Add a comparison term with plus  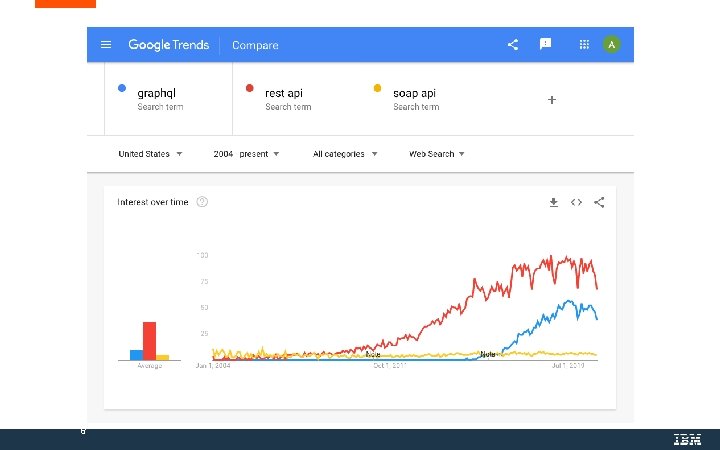coord(552,100)
